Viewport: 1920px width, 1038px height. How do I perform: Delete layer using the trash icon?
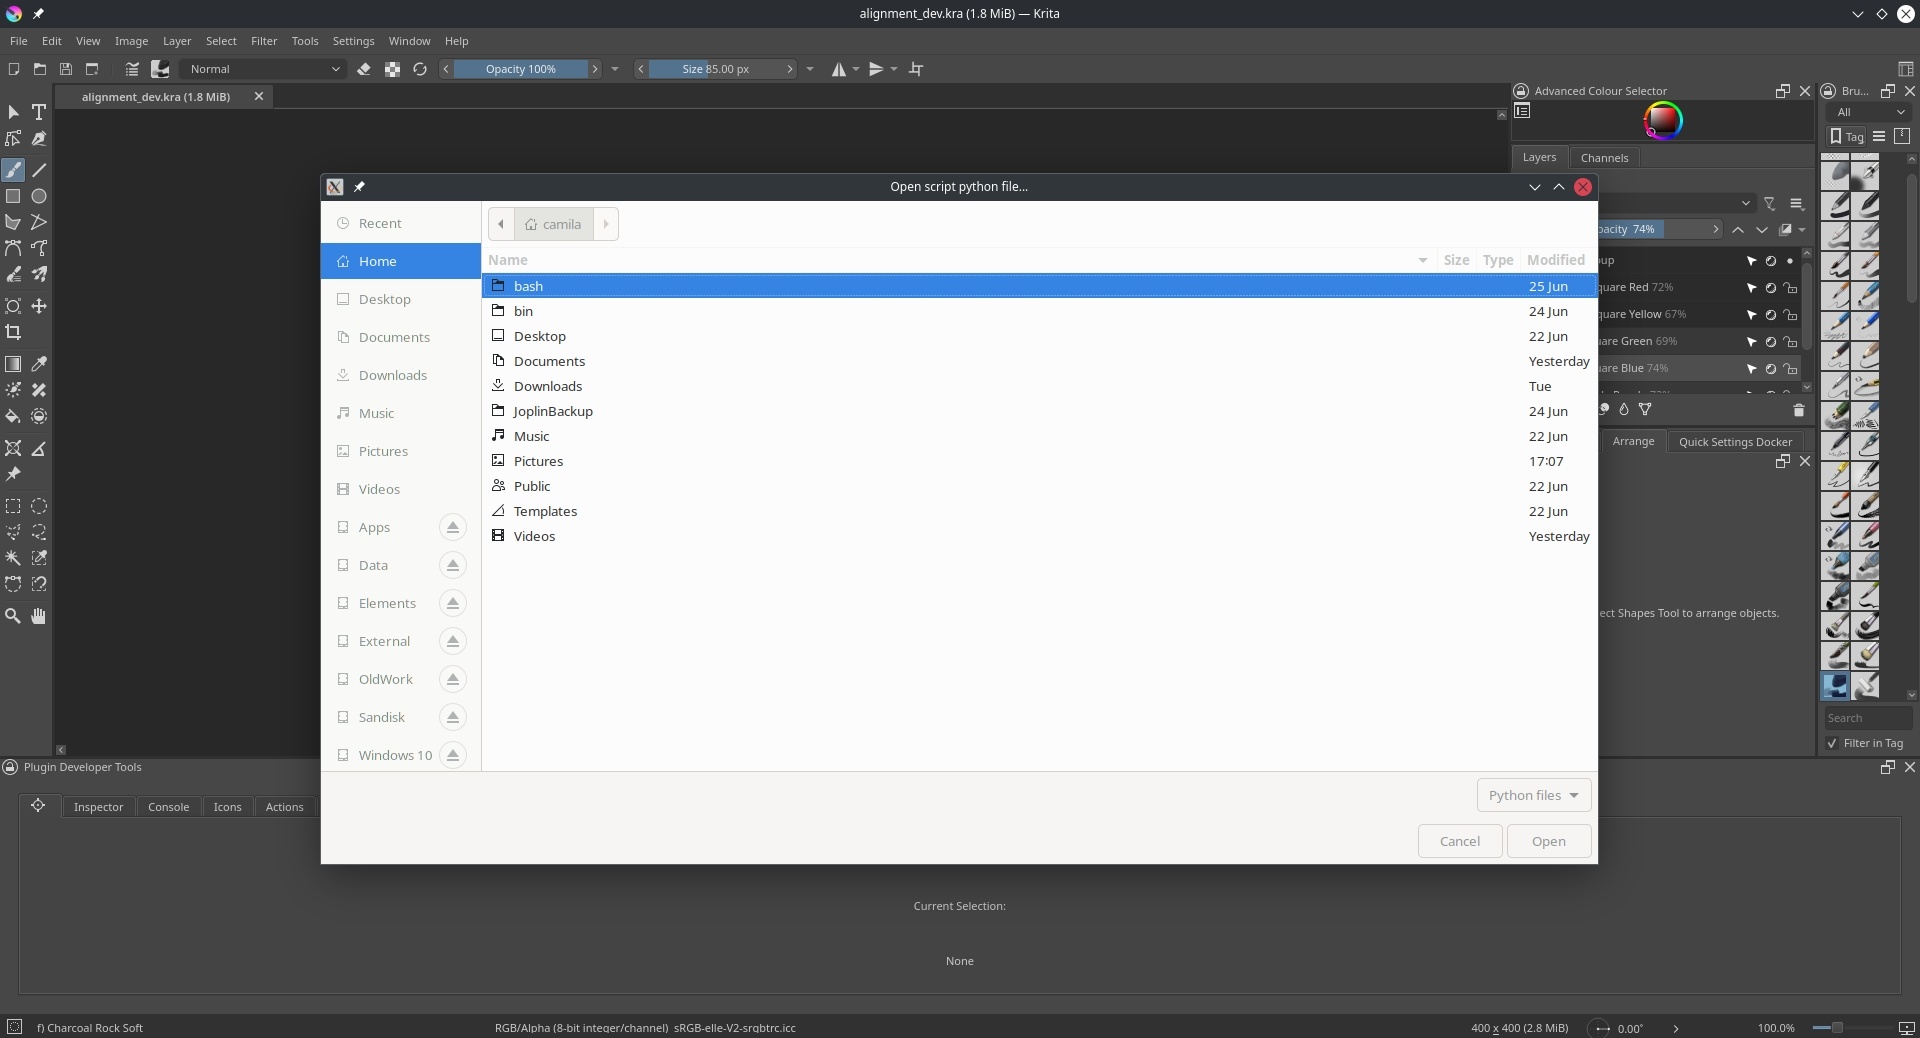coord(1798,410)
